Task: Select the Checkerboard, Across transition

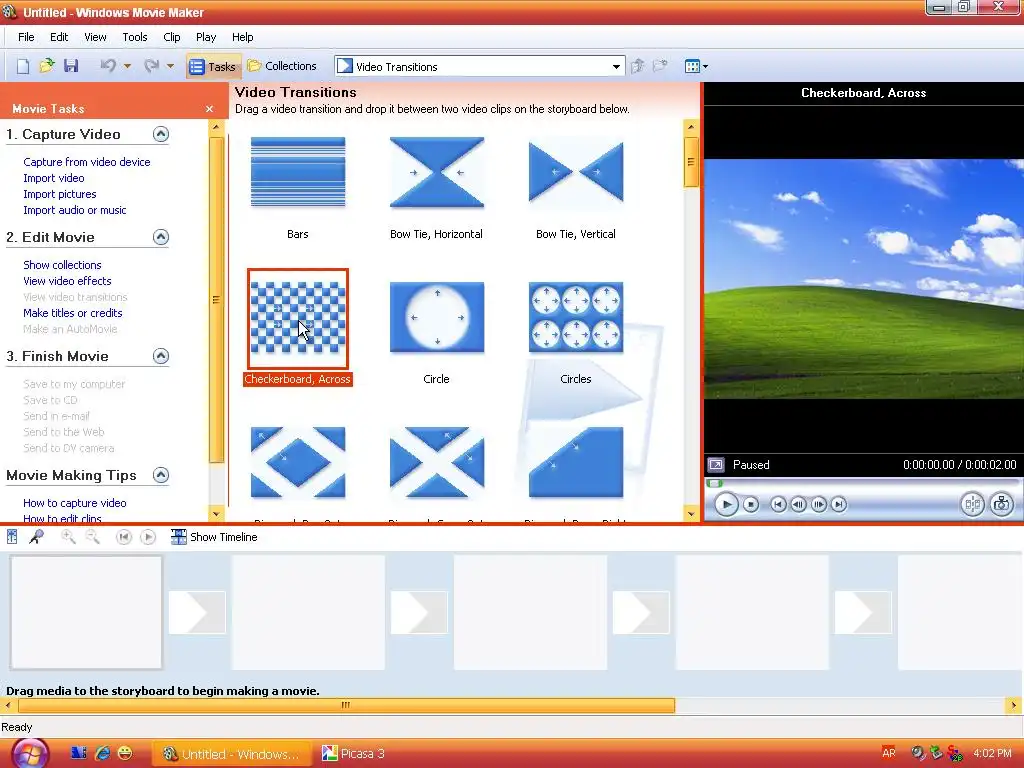Action: coord(298,318)
